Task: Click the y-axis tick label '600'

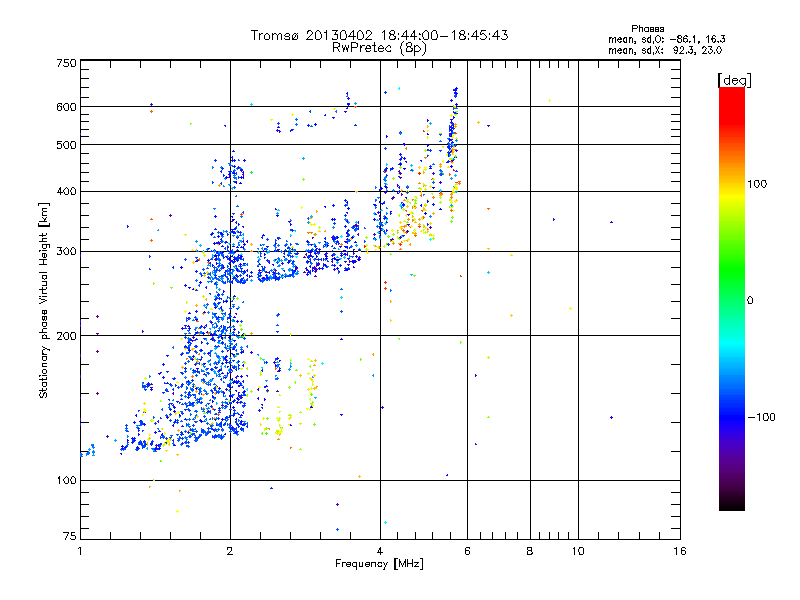Action: click(66, 107)
